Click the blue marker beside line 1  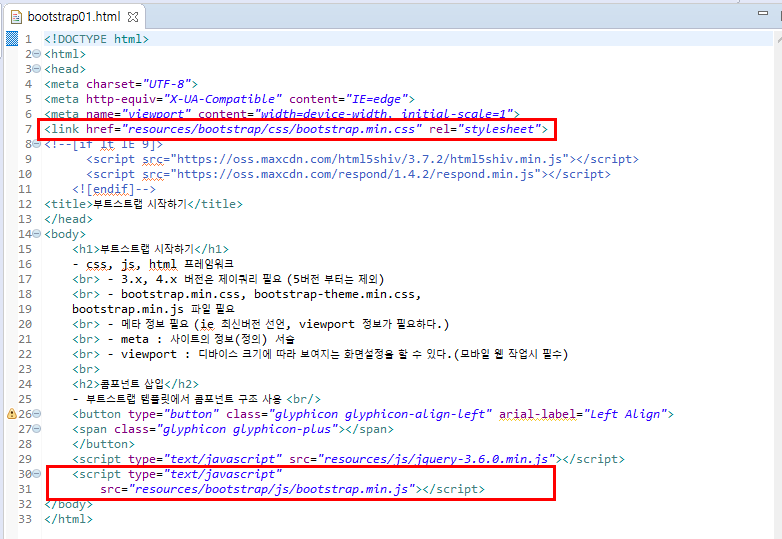12,38
